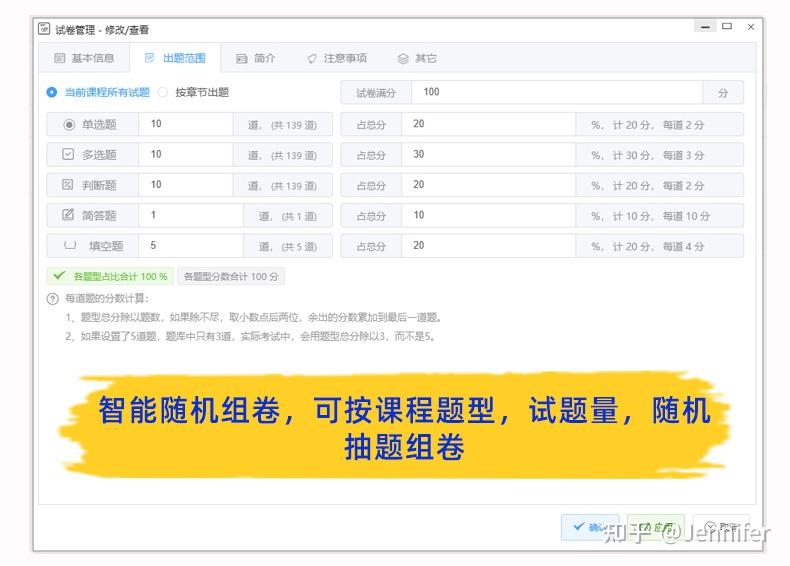Viewport: 790px width, 566px height.
Task: Edit 判断题 占总分 percentage field
Action: tap(488, 185)
